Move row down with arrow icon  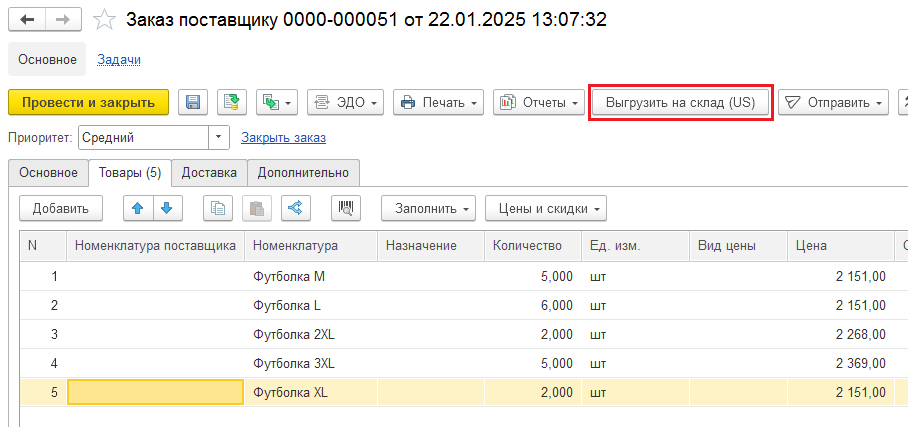point(166,208)
